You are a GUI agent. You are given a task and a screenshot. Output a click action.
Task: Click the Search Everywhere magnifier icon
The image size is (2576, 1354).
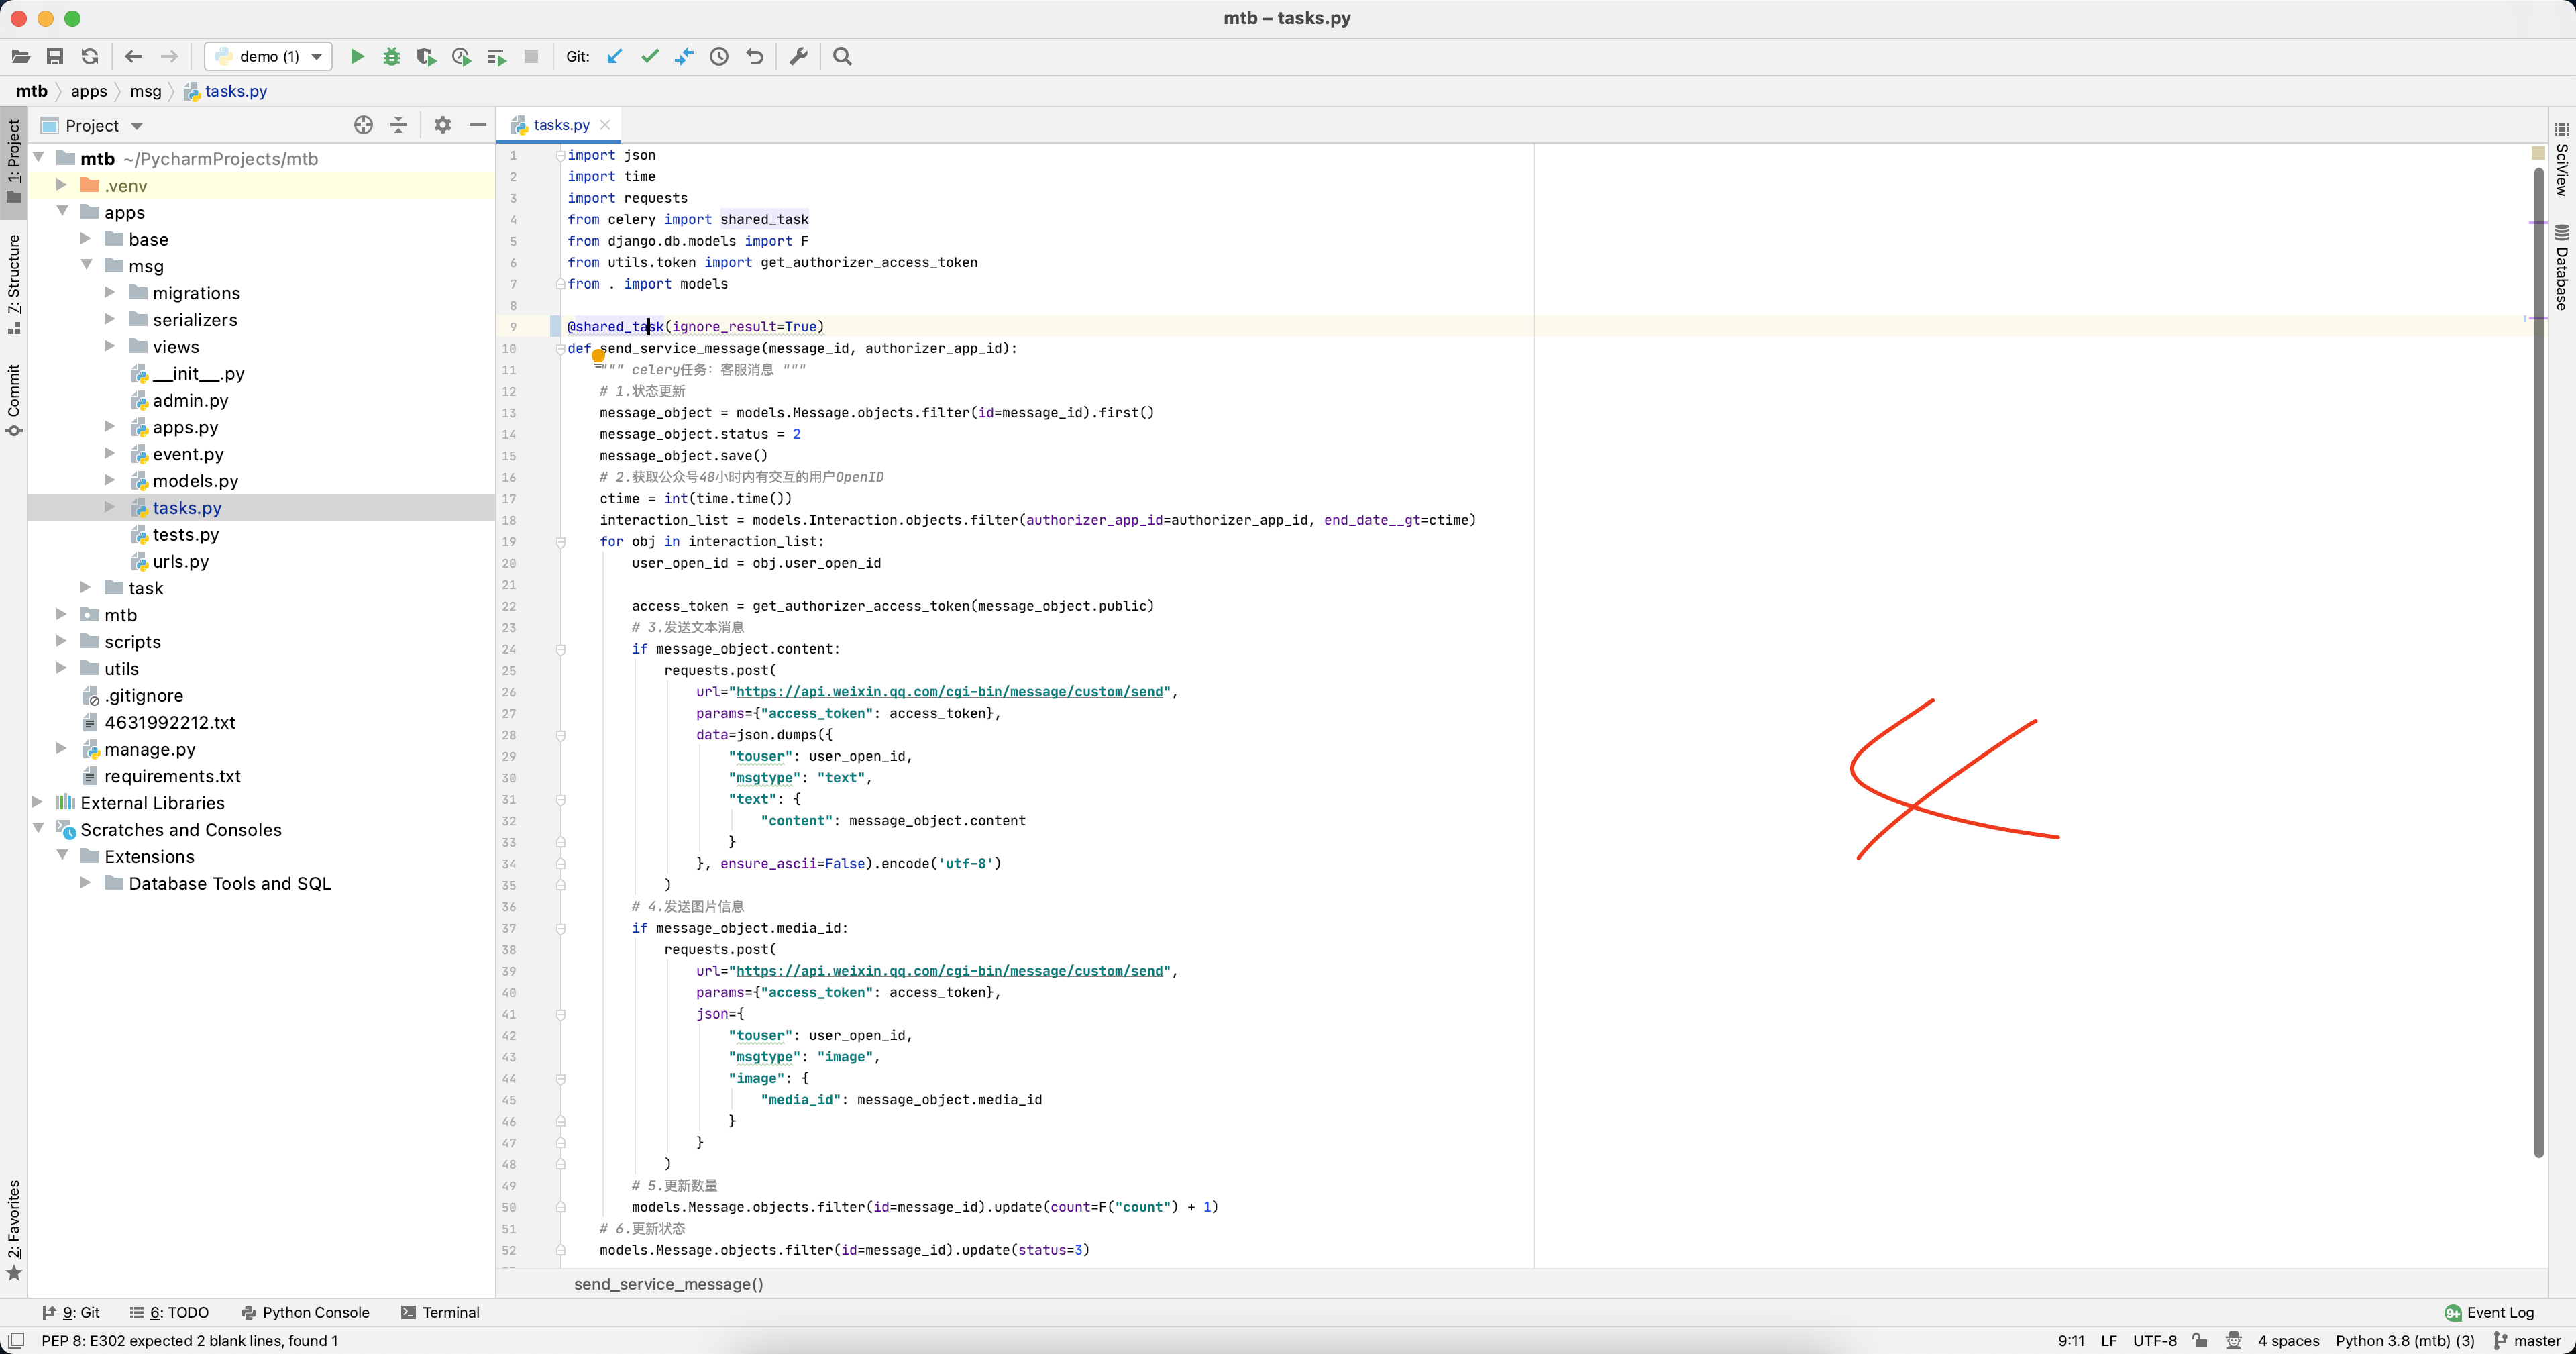click(x=843, y=57)
